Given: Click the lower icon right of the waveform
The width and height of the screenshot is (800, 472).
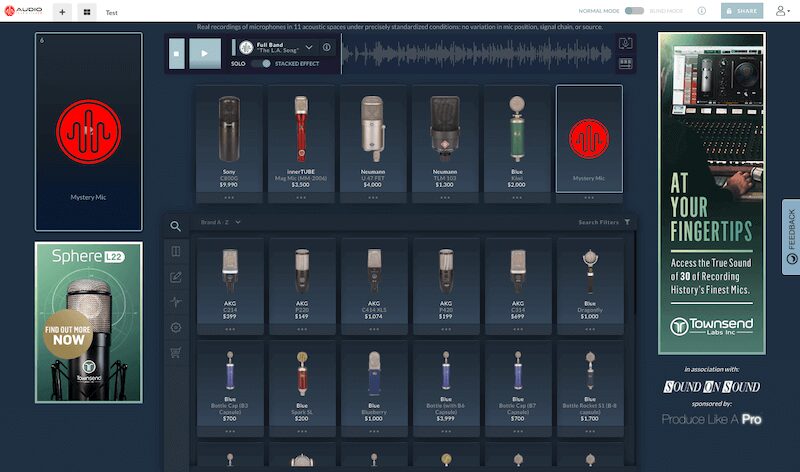Looking at the screenshot, I should pos(626,64).
